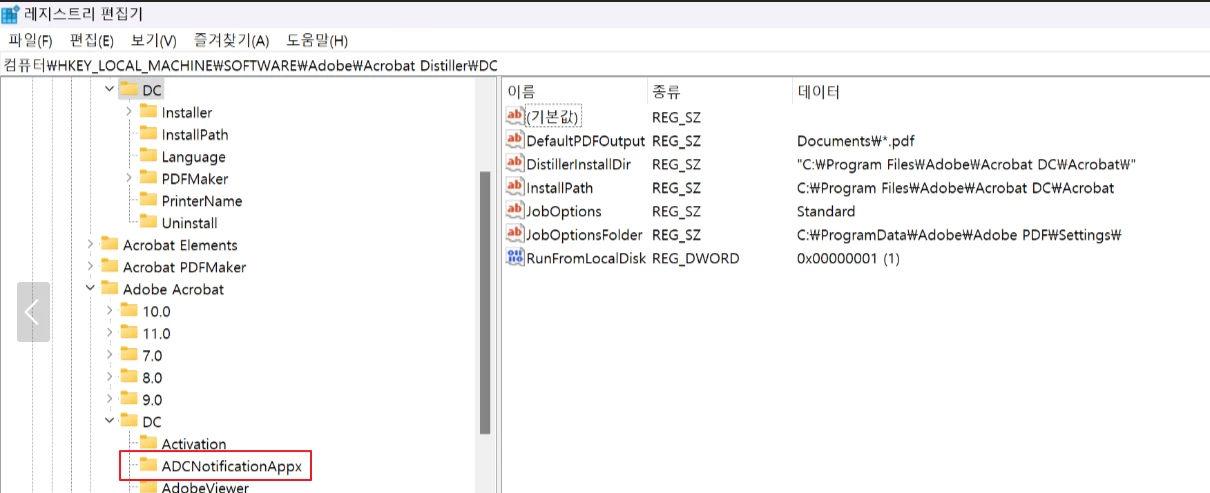Select the InstallPath folder icon in tree
This screenshot has width=1210, height=493.
[x=148, y=133]
